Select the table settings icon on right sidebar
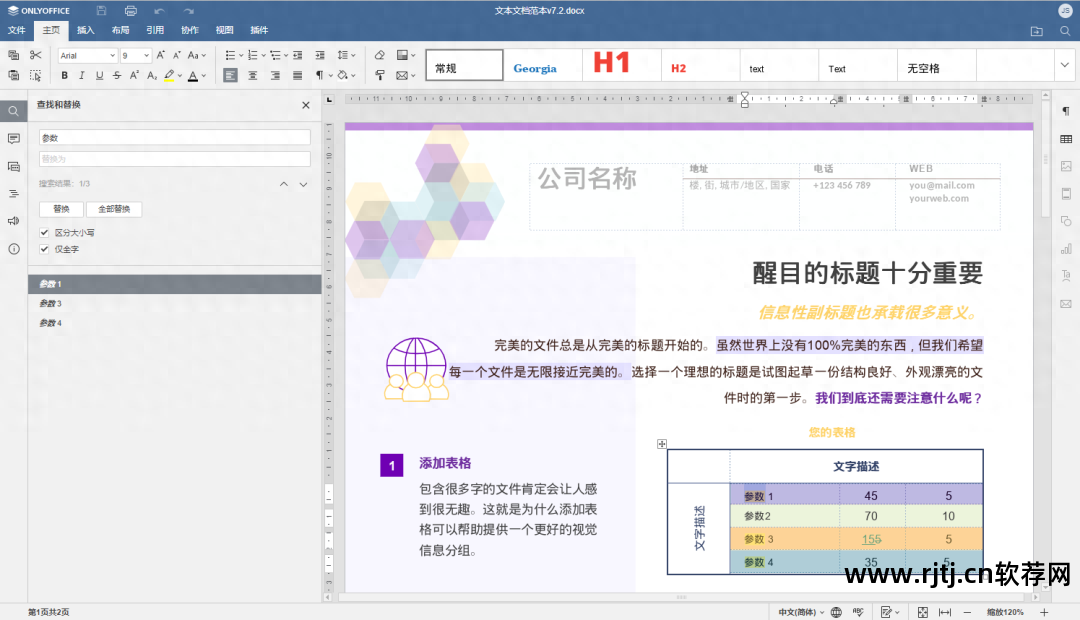This screenshot has height=620, width=1080. pyautogui.click(x=1066, y=140)
